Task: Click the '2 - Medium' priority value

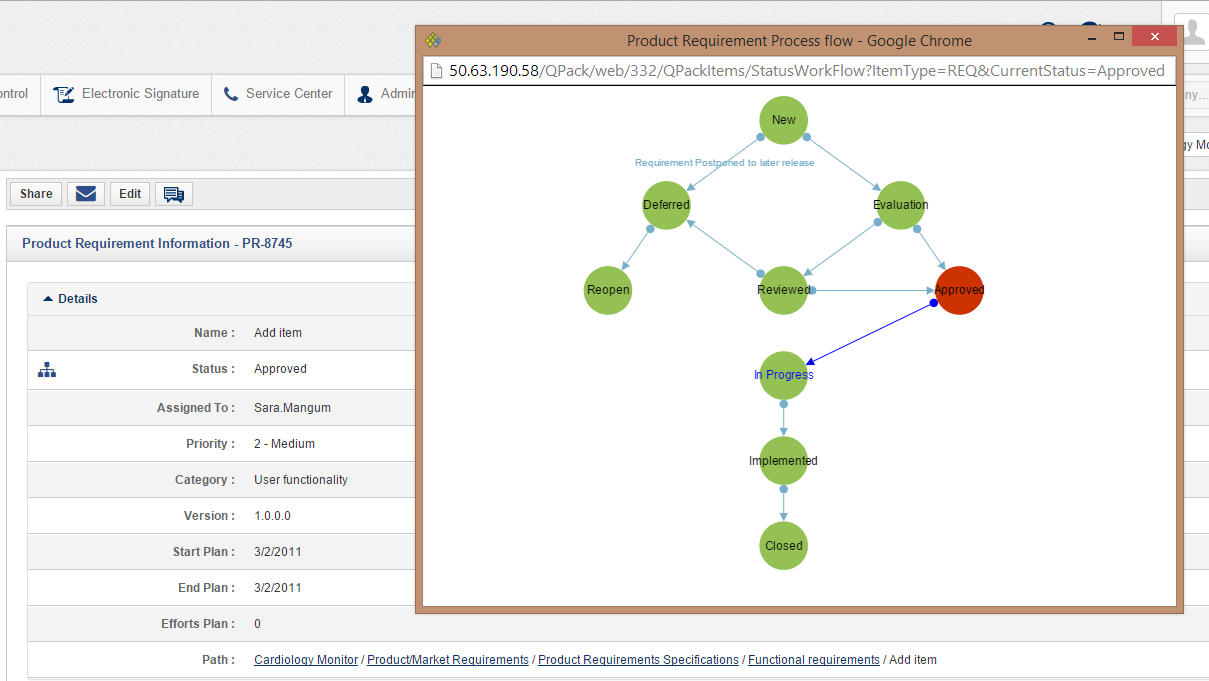Action: point(284,444)
